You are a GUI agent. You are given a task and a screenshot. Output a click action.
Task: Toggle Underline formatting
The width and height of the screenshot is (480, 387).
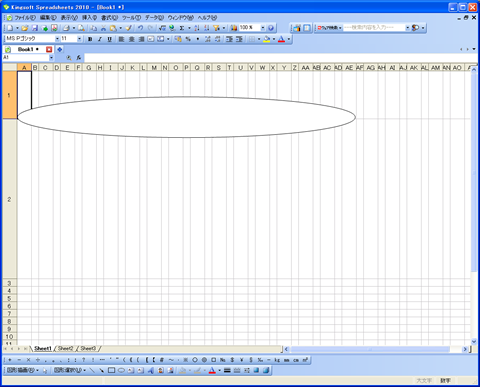point(109,39)
